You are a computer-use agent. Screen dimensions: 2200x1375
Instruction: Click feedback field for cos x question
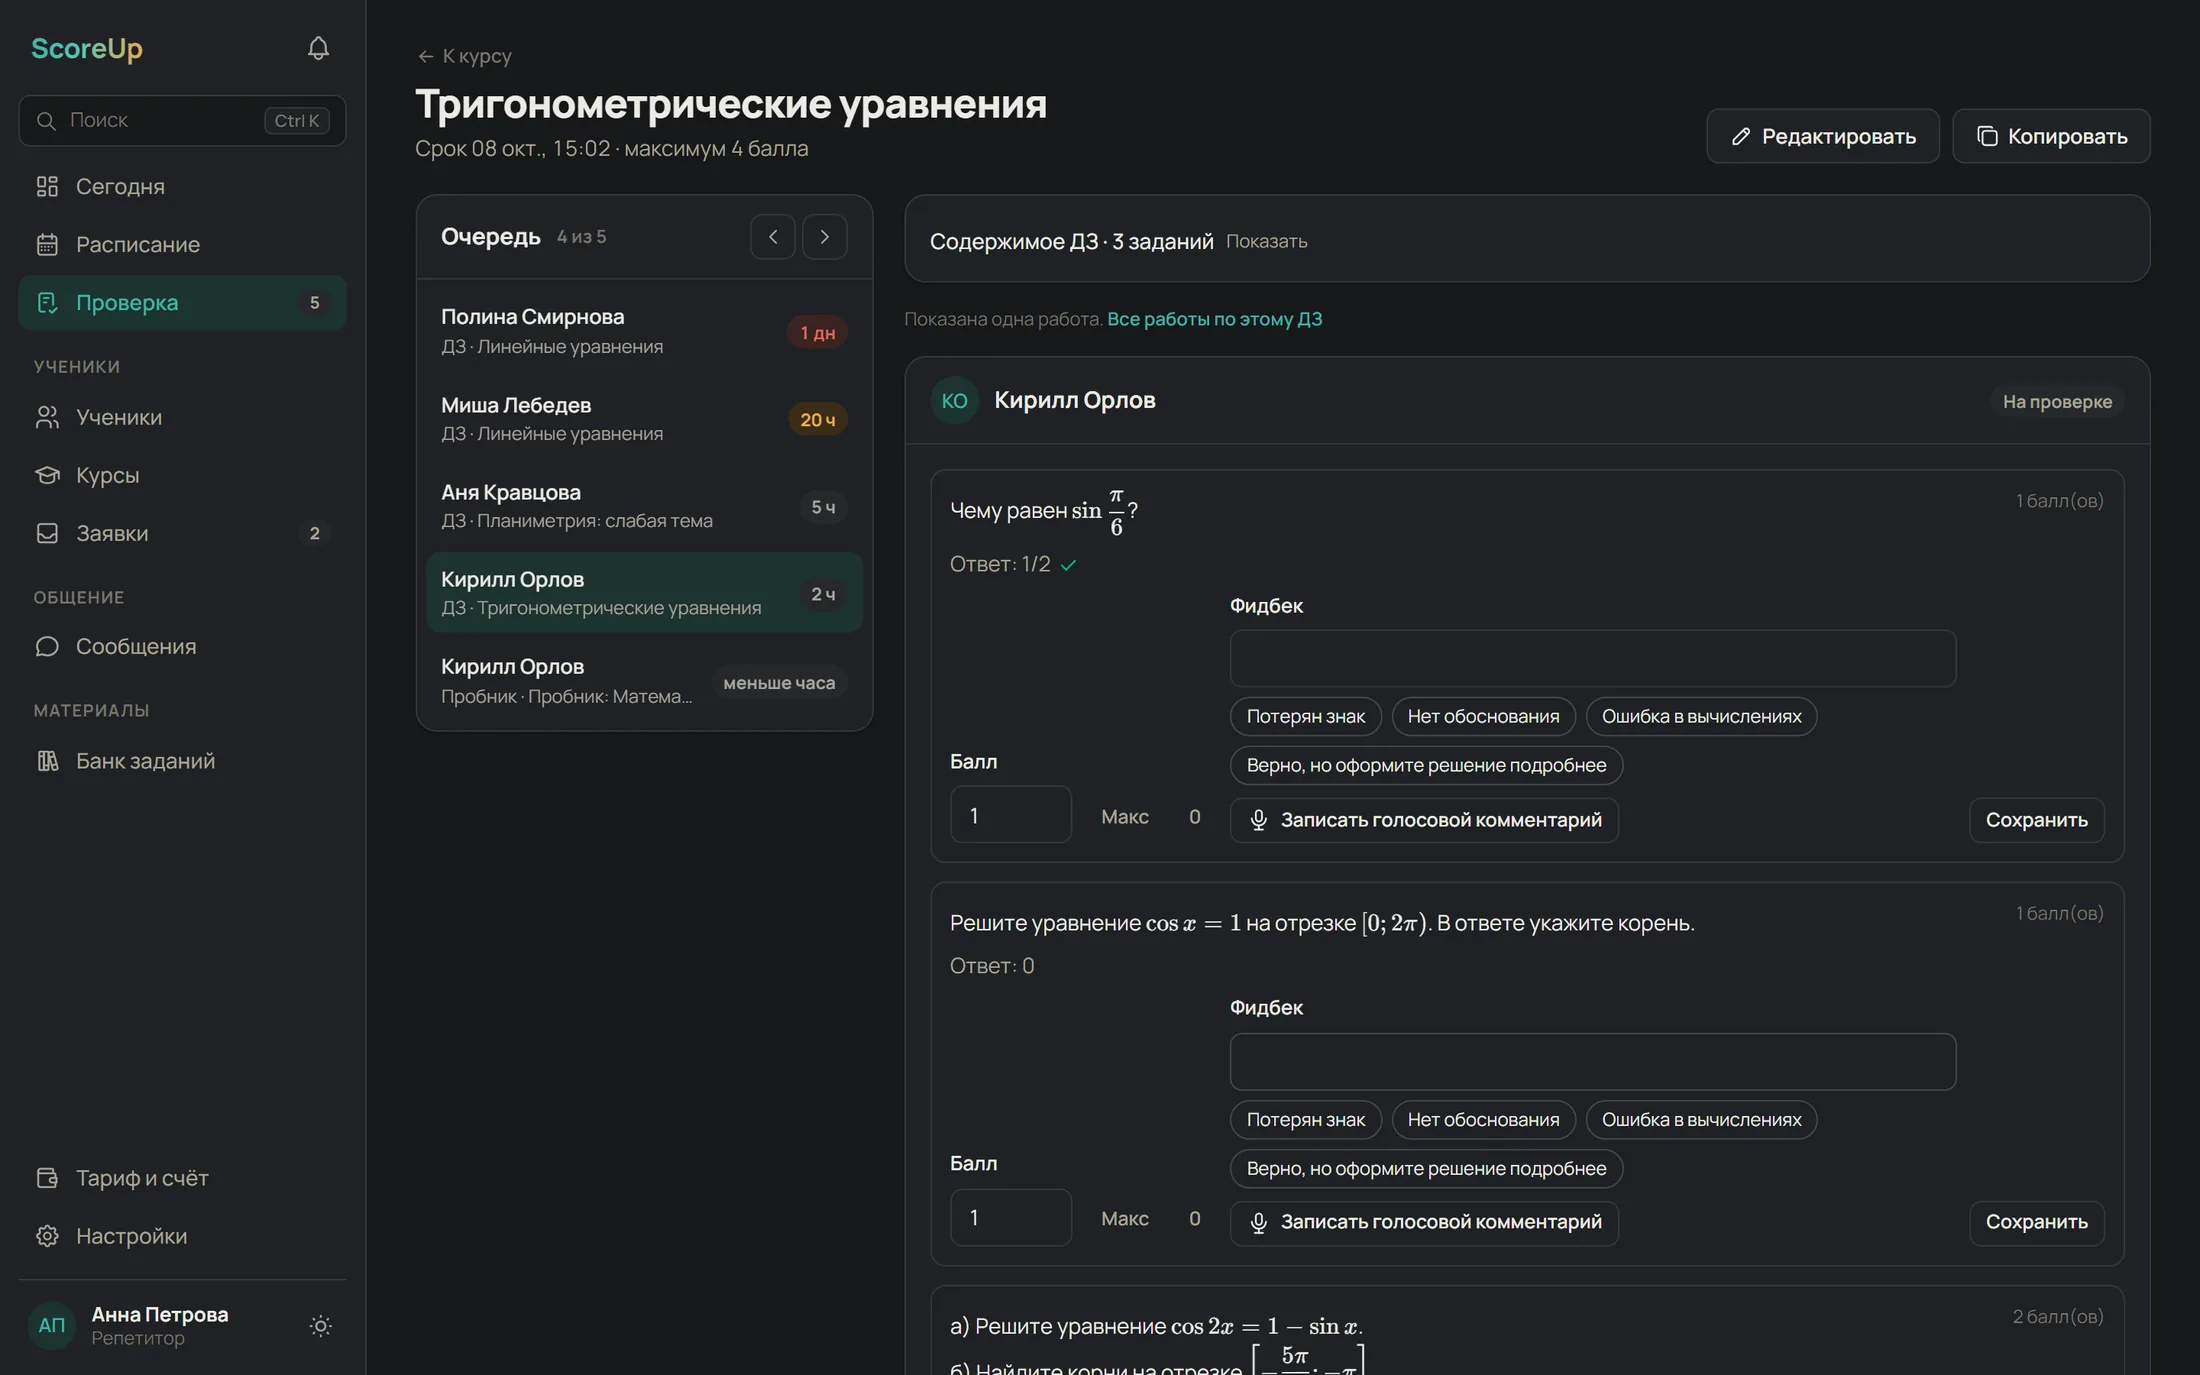pos(1592,1061)
